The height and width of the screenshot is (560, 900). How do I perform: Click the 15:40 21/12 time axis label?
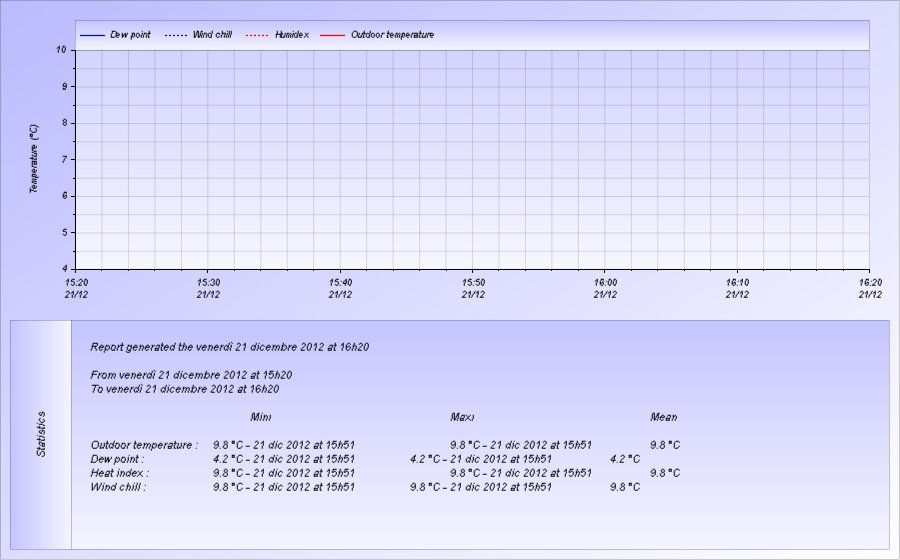tap(340, 289)
